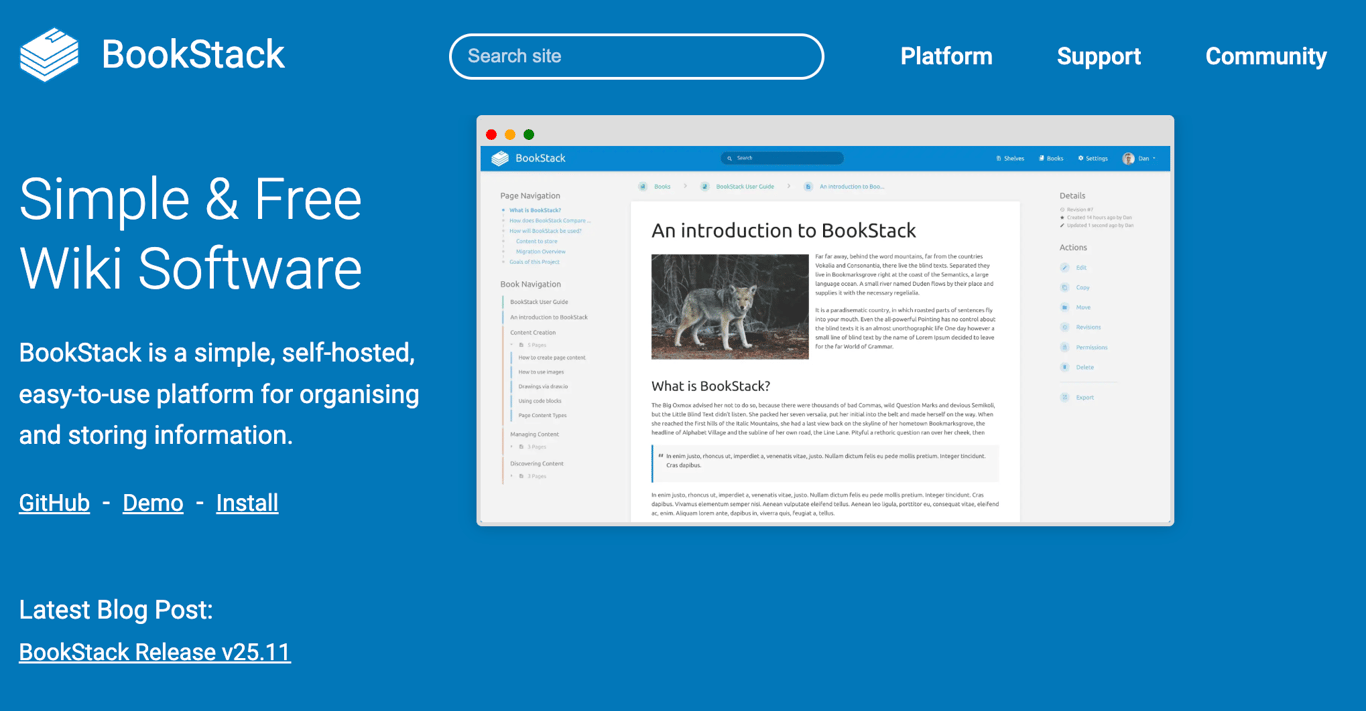1366x711 pixels.
Task: Click the blockquote beginning 'In enim justo'
Action: [825, 461]
